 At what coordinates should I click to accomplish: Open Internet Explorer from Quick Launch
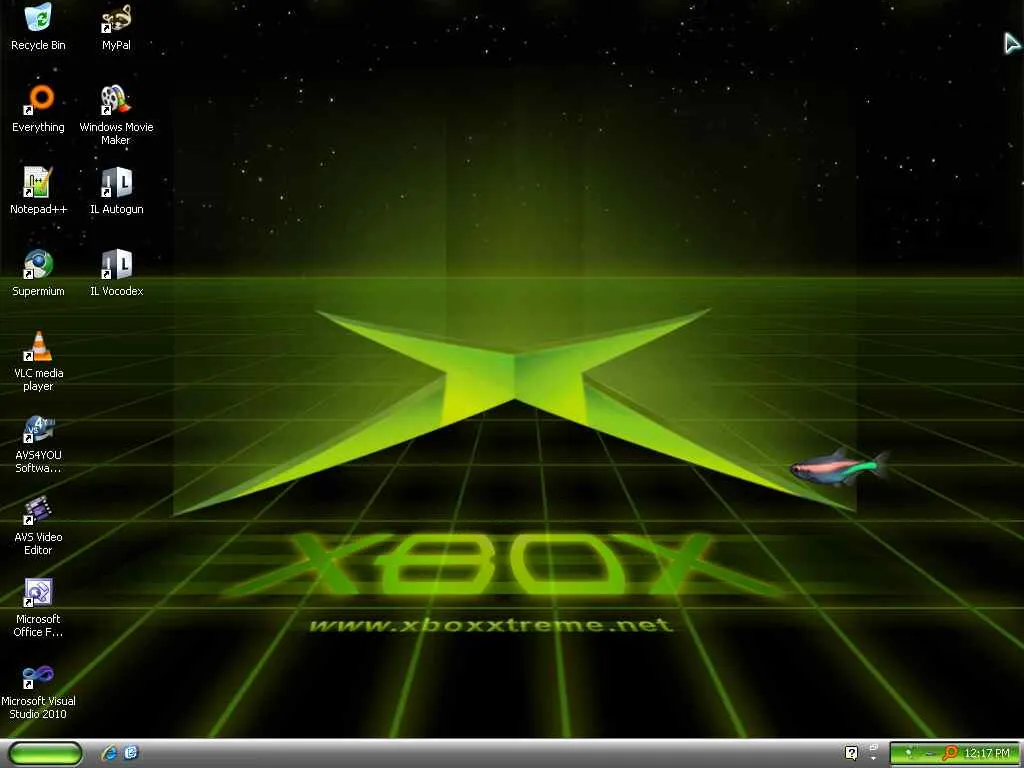[109, 753]
